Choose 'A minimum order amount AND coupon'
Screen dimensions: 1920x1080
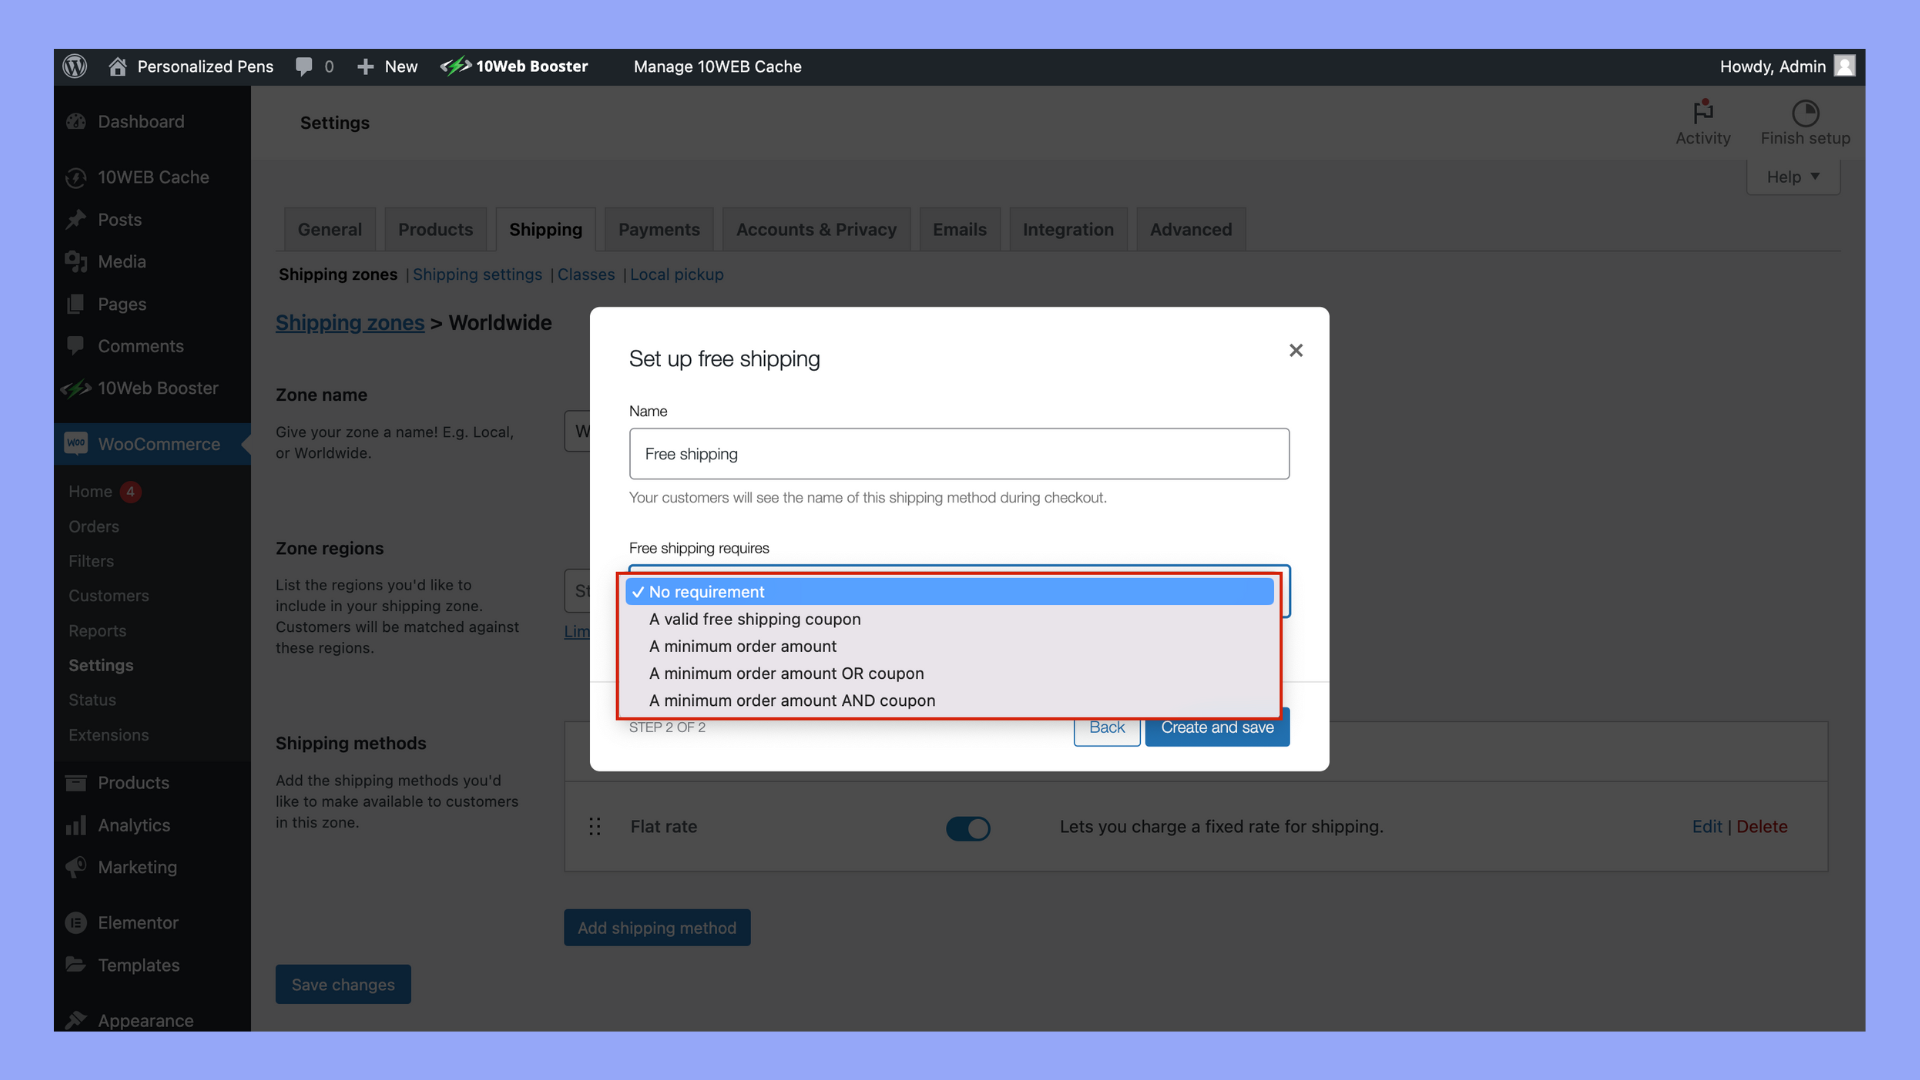tap(792, 701)
